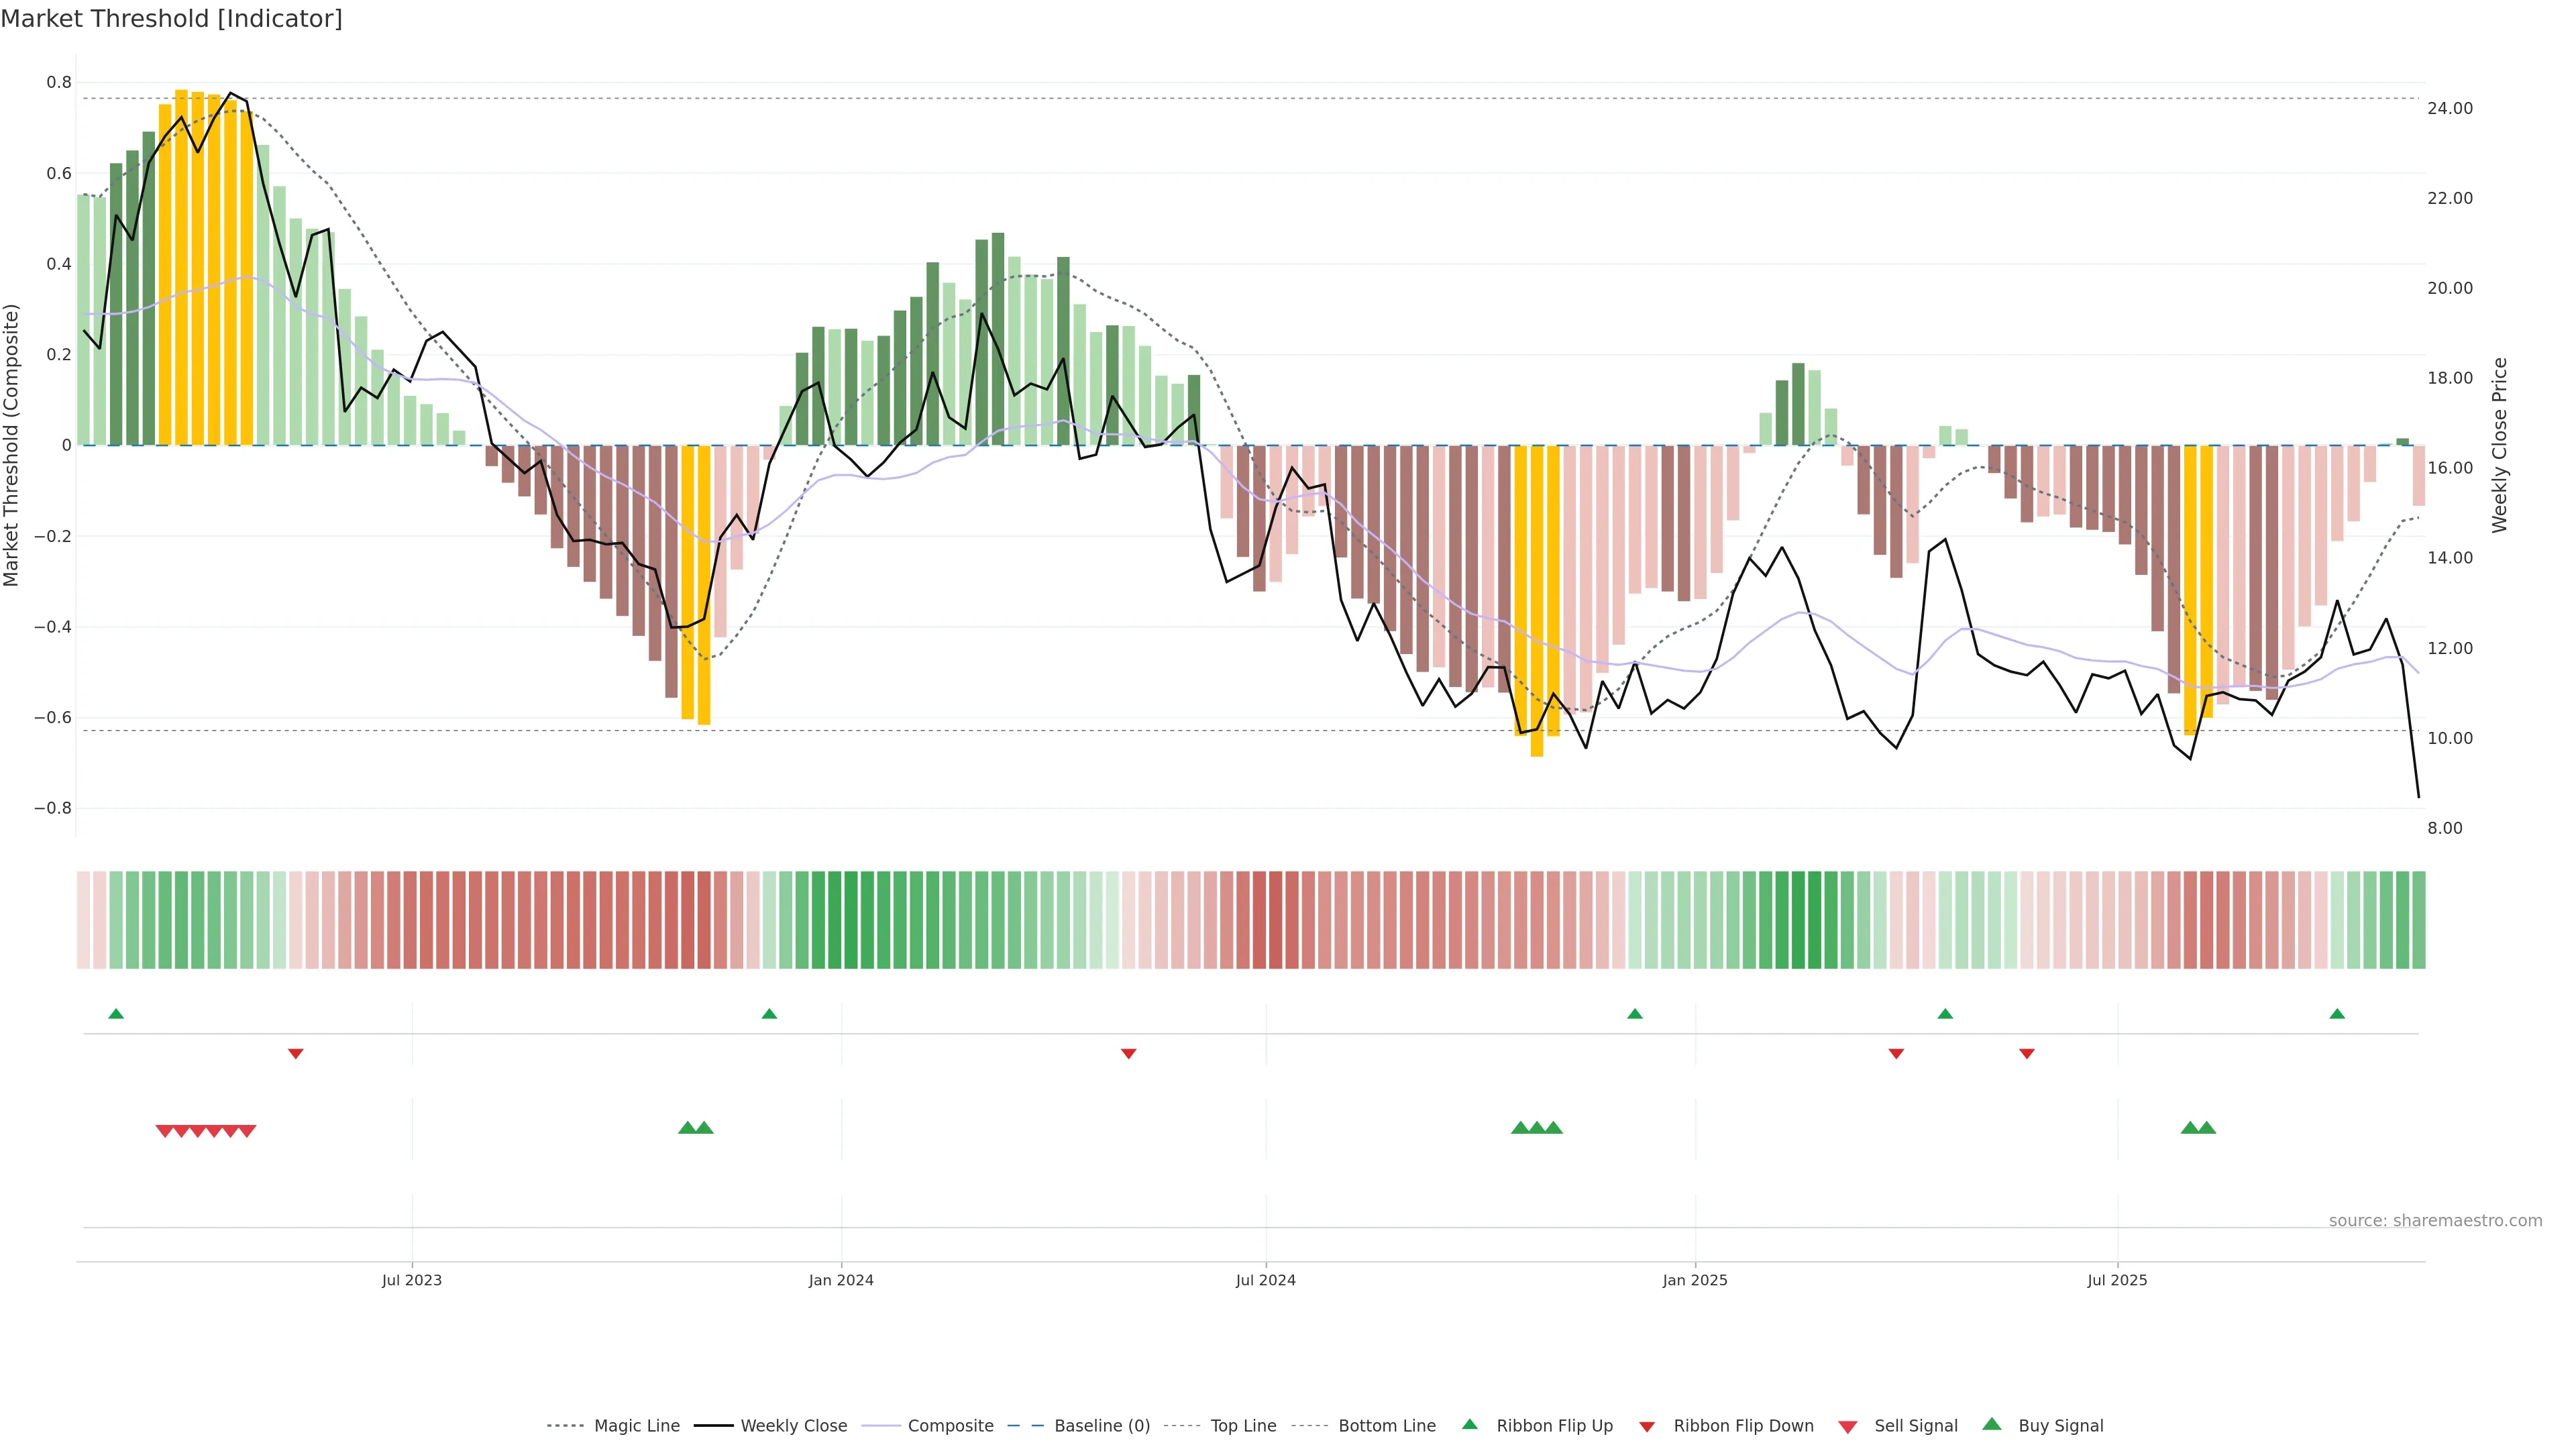Image resolution: width=2576 pixels, height=1449 pixels.
Task: Click the Market Threshold [Indicator] chart title
Action: [x=171, y=19]
